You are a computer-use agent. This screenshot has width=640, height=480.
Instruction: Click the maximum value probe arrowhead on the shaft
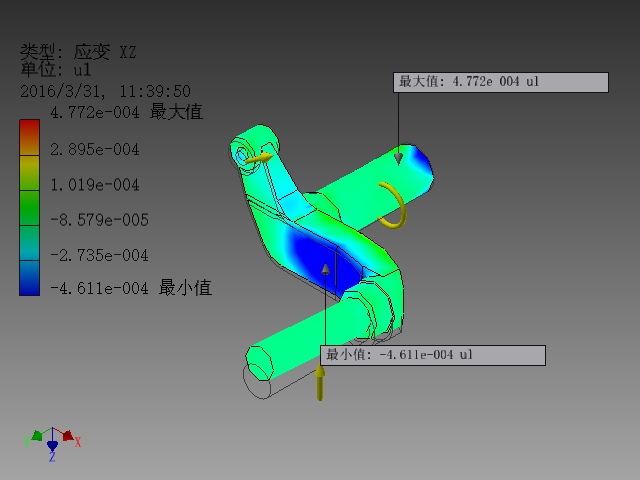(x=398, y=158)
